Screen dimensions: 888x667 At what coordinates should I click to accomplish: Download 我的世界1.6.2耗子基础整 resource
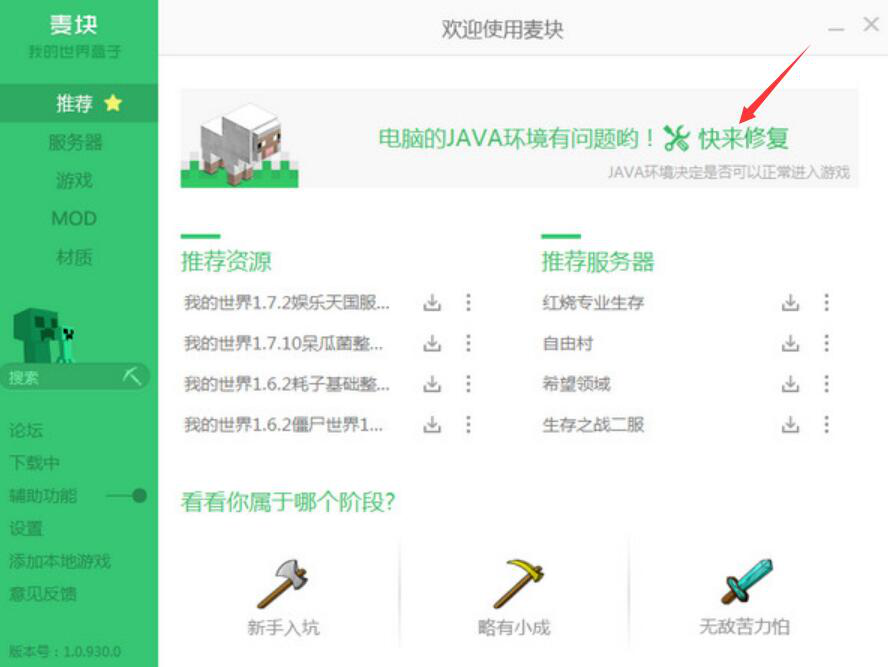click(x=432, y=384)
